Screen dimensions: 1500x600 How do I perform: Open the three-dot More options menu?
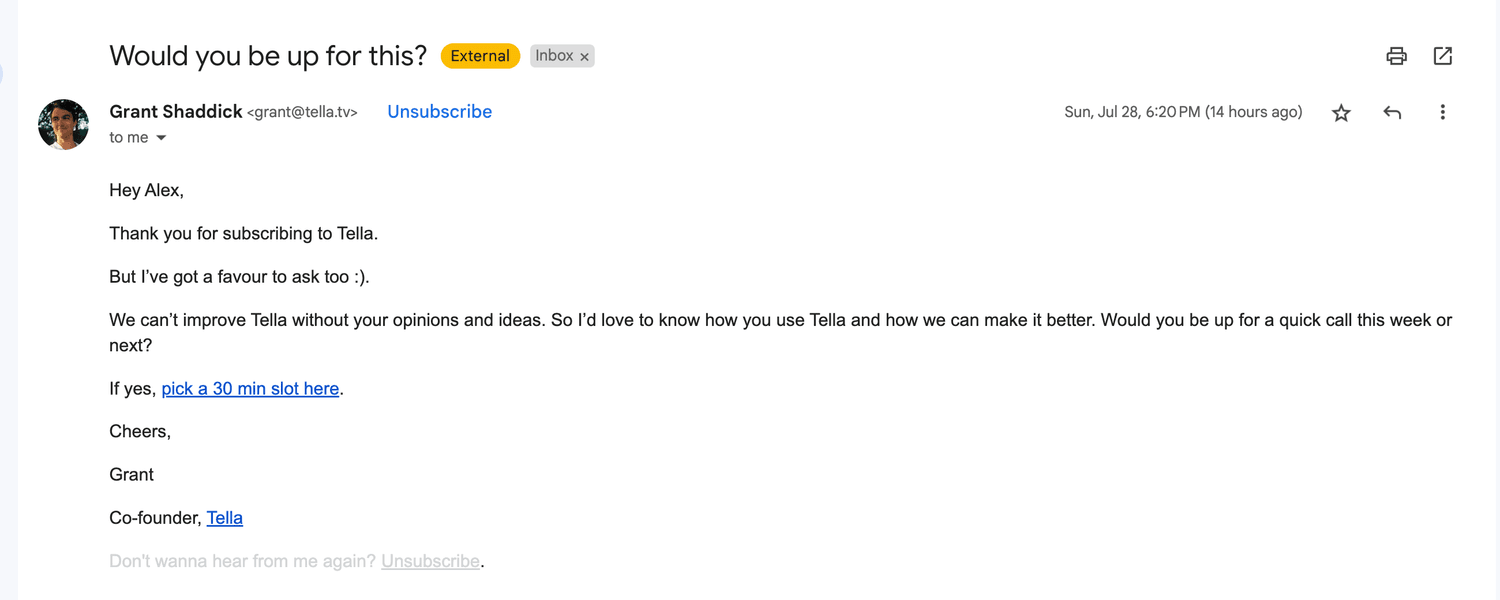pyautogui.click(x=1442, y=113)
